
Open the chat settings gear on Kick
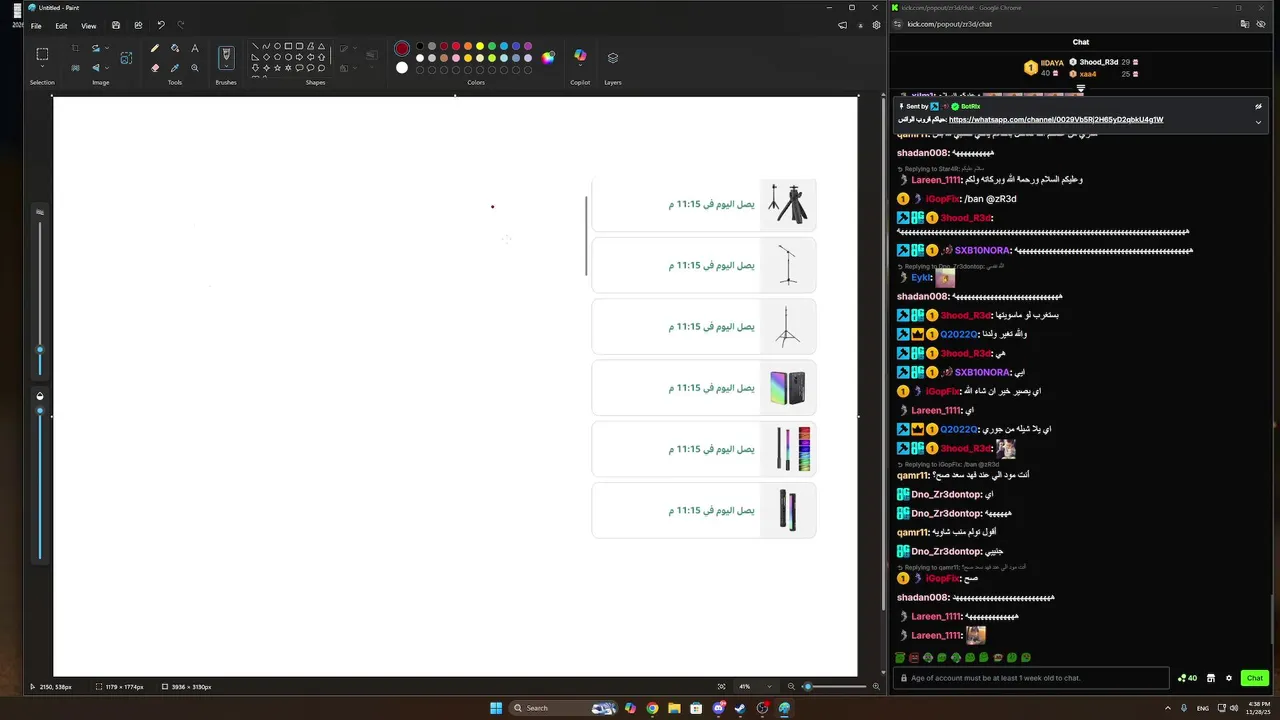[1229, 678]
